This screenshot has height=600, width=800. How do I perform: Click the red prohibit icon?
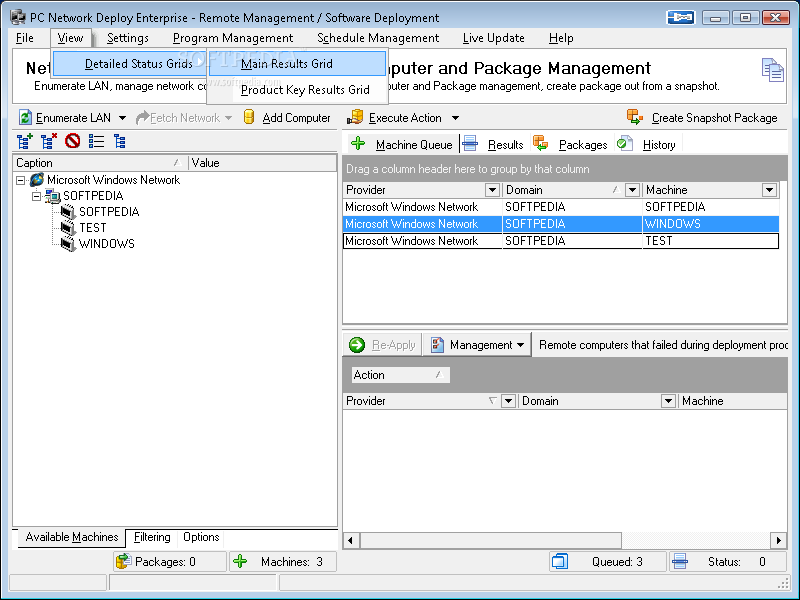click(72, 141)
